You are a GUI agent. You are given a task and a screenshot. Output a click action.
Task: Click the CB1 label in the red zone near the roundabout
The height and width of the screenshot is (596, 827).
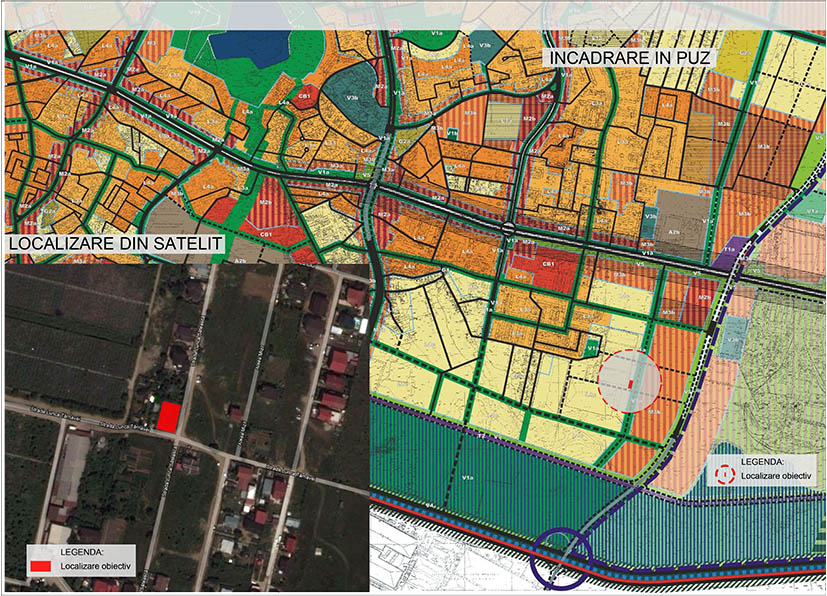[549, 263]
